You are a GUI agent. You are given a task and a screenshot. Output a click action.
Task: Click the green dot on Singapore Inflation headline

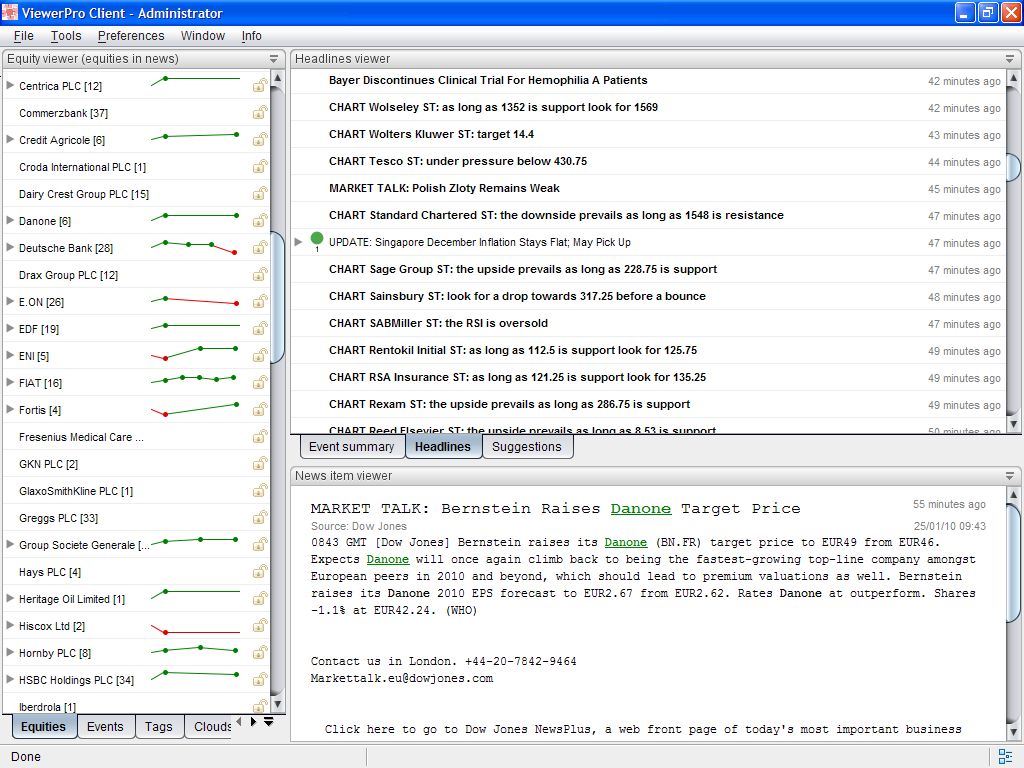(317, 238)
